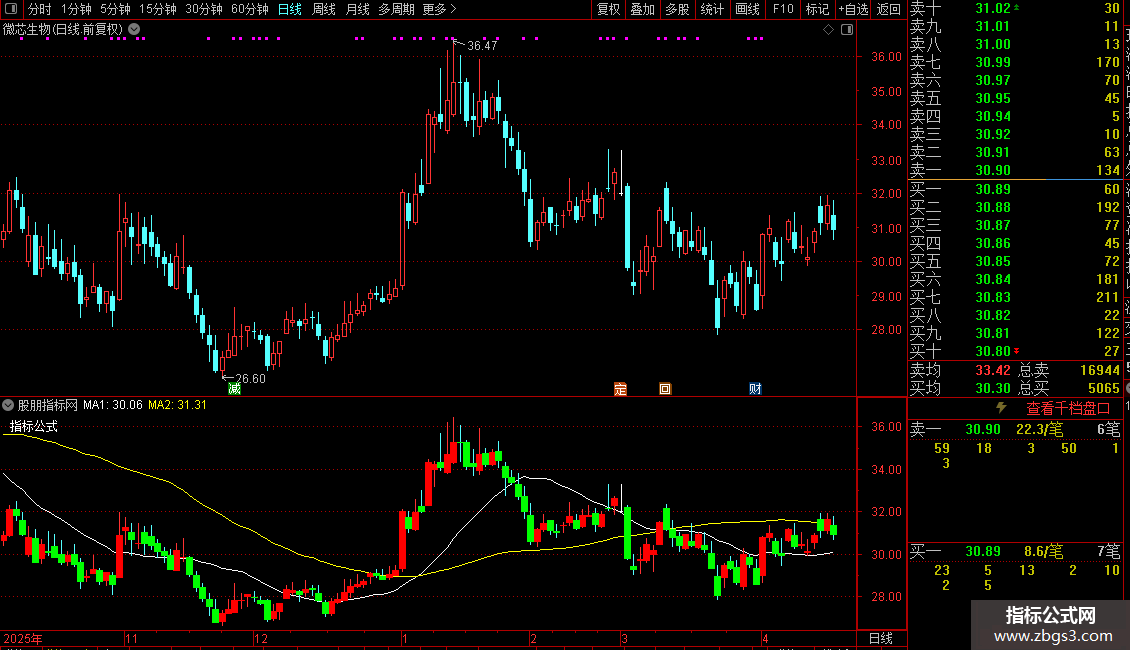Switch to 5分钟 period
The image size is (1130, 650).
tap(115, 9)
